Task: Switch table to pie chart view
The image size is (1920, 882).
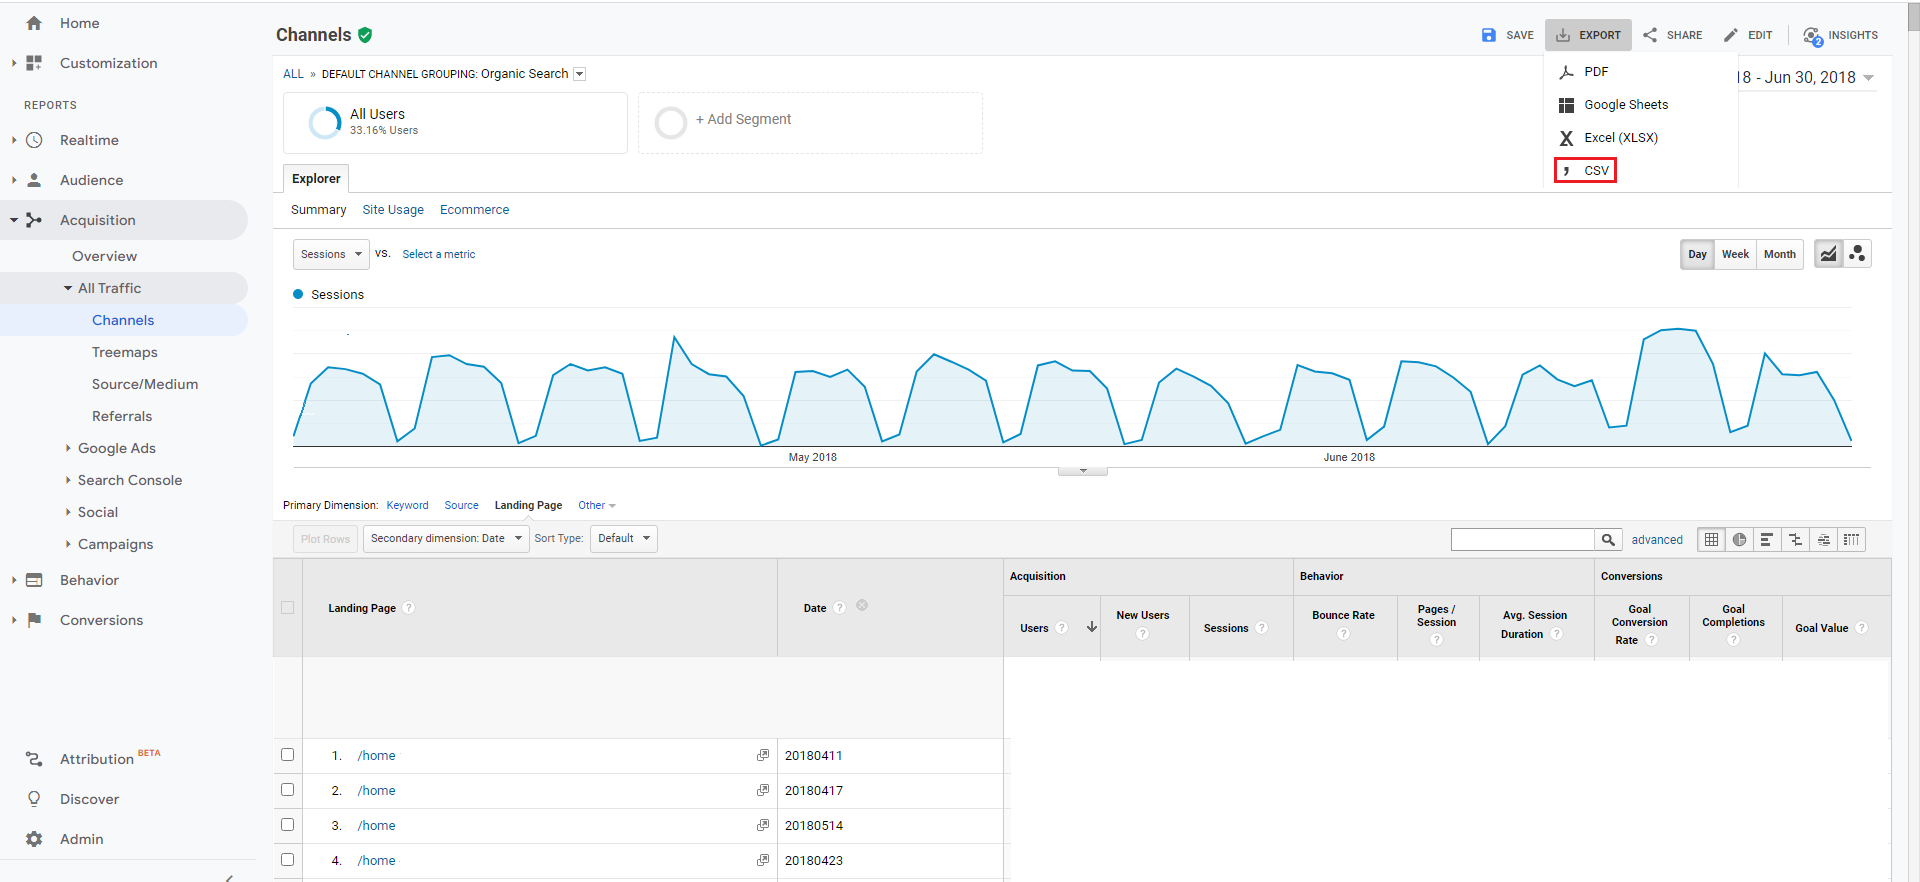Action: coord(1740,540)
